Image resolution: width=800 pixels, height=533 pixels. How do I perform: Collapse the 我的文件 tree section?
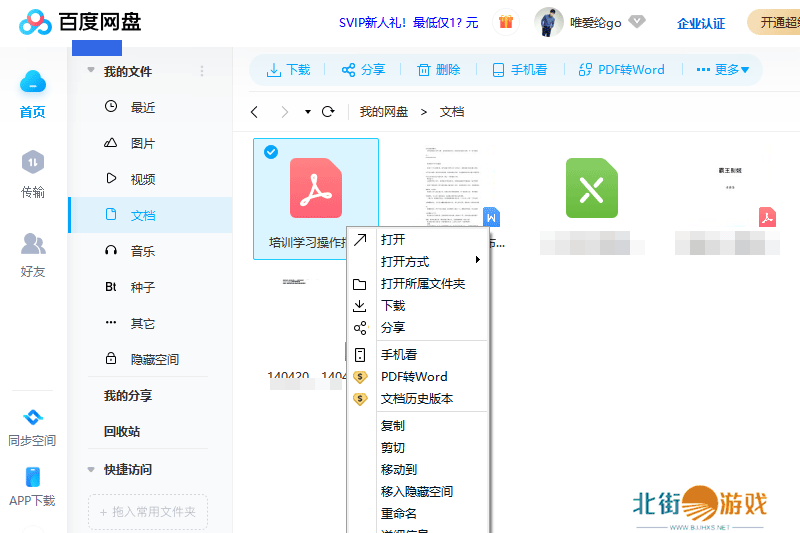(x=91, y=71)
